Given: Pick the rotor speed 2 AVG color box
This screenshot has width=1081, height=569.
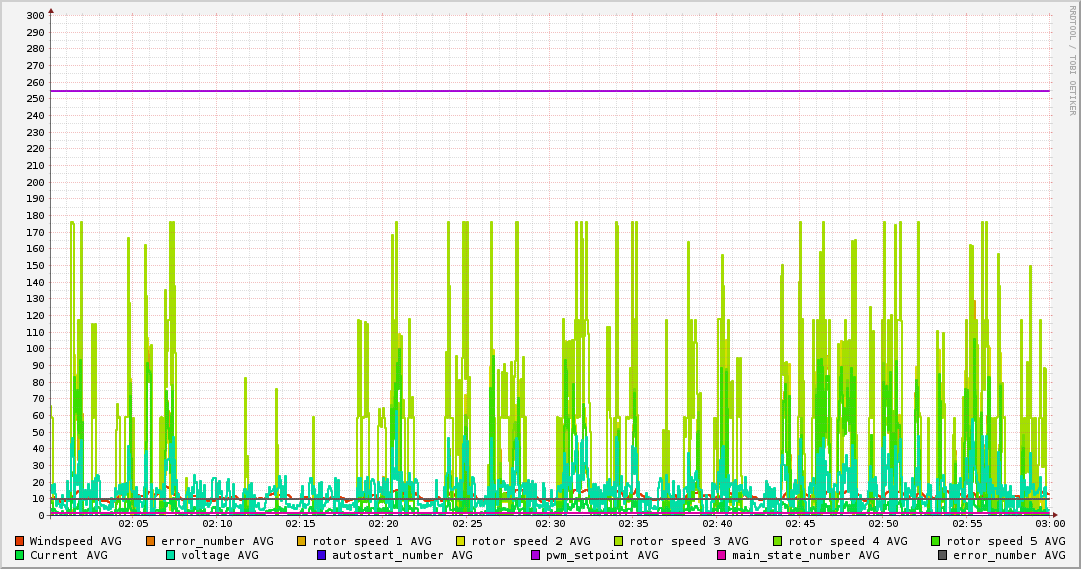Looking at the screenshot, I should [460, 541].
